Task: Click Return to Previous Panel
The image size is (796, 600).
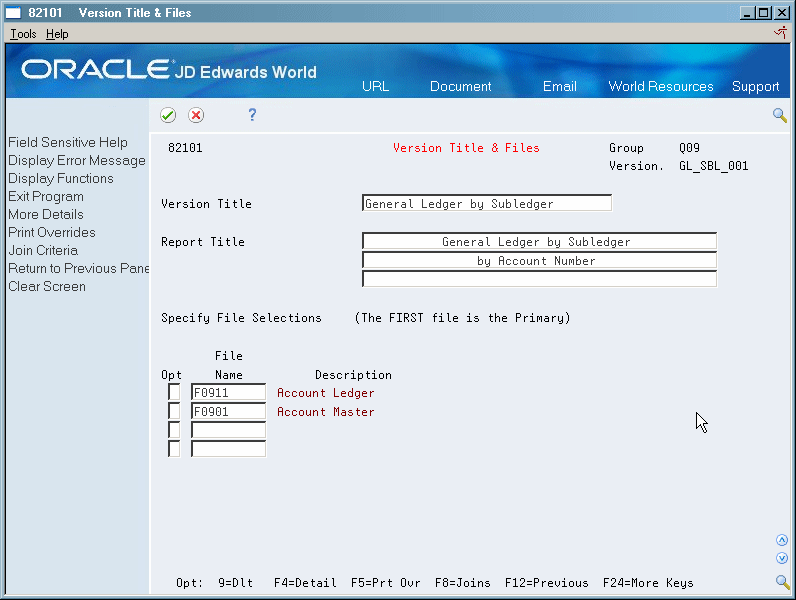Action: [79, 268]
